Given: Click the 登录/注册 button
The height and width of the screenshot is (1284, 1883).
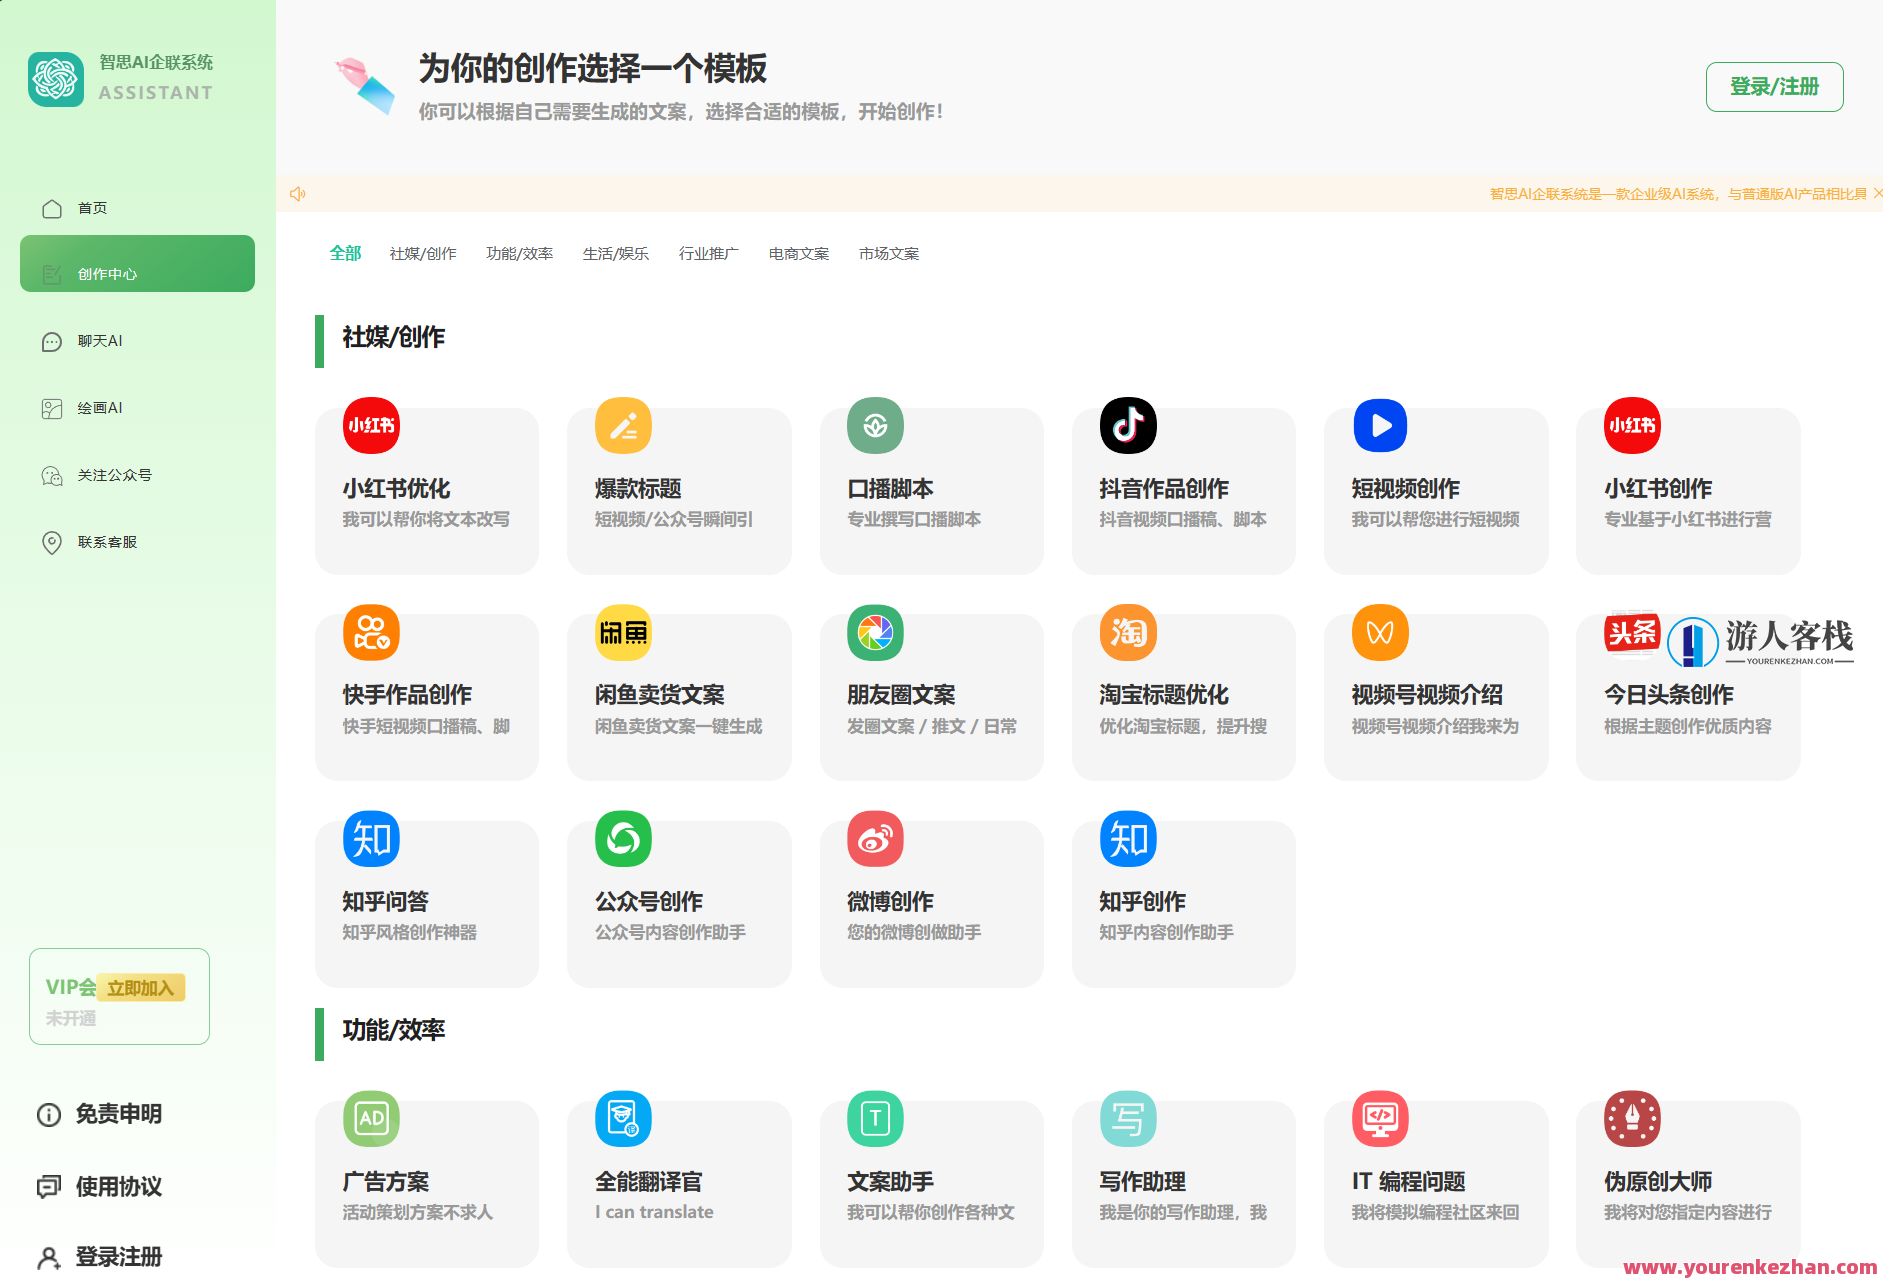Looking at the screenshot, I should pyautogui.click(x=1774, y=87).
